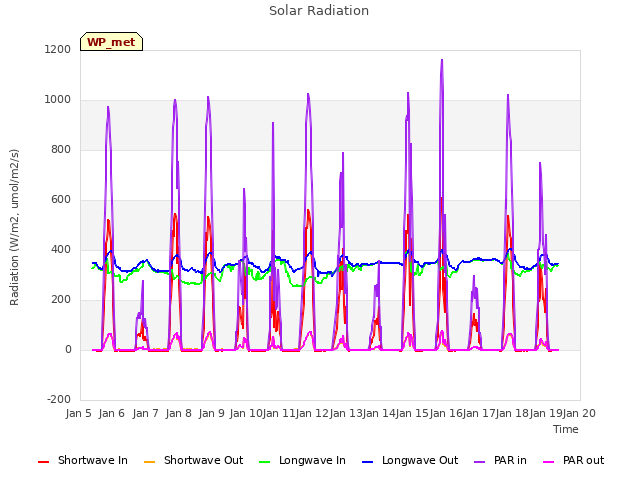
Task: Click the red Shortwave In legend swatch
Action: (x=43, y=462)
